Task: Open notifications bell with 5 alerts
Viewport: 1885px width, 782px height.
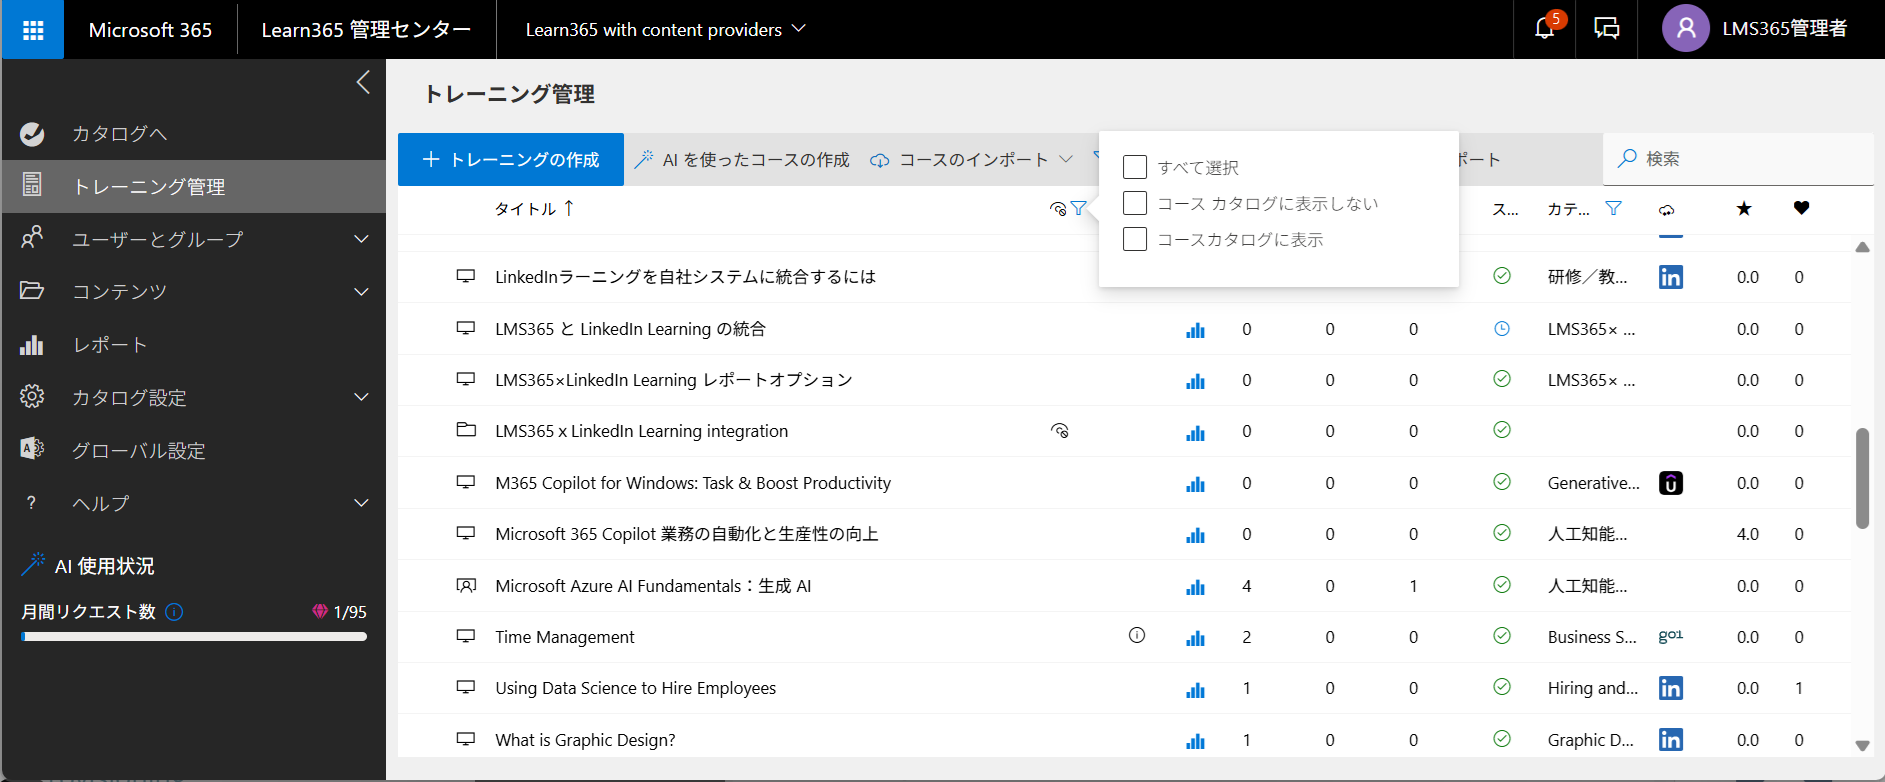Action: pos(1545,28)
